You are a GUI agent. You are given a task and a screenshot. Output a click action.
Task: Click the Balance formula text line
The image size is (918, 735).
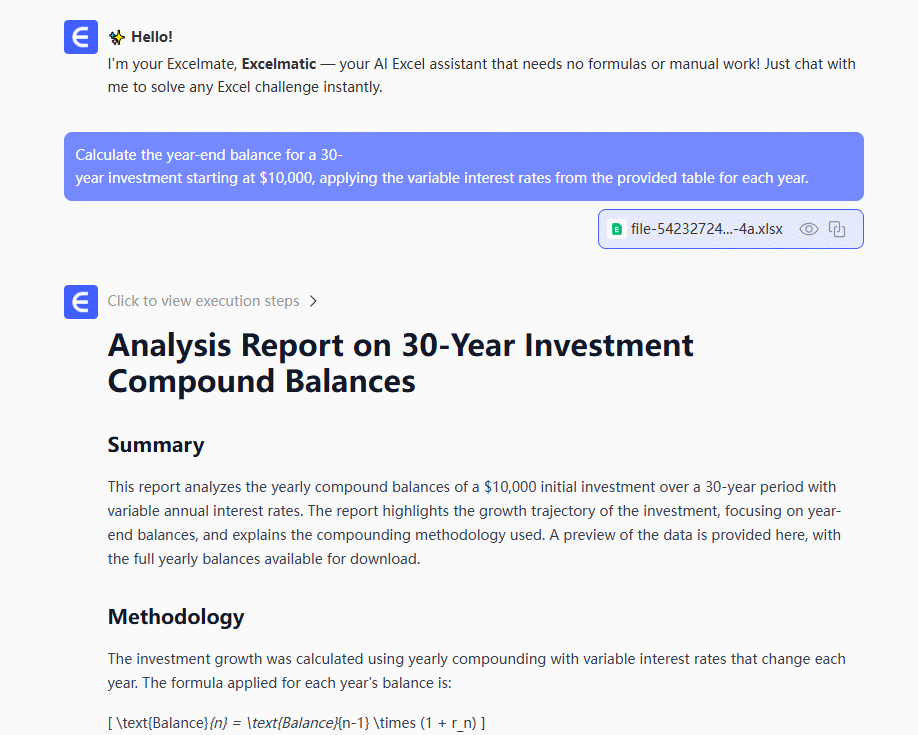point(297,722)
